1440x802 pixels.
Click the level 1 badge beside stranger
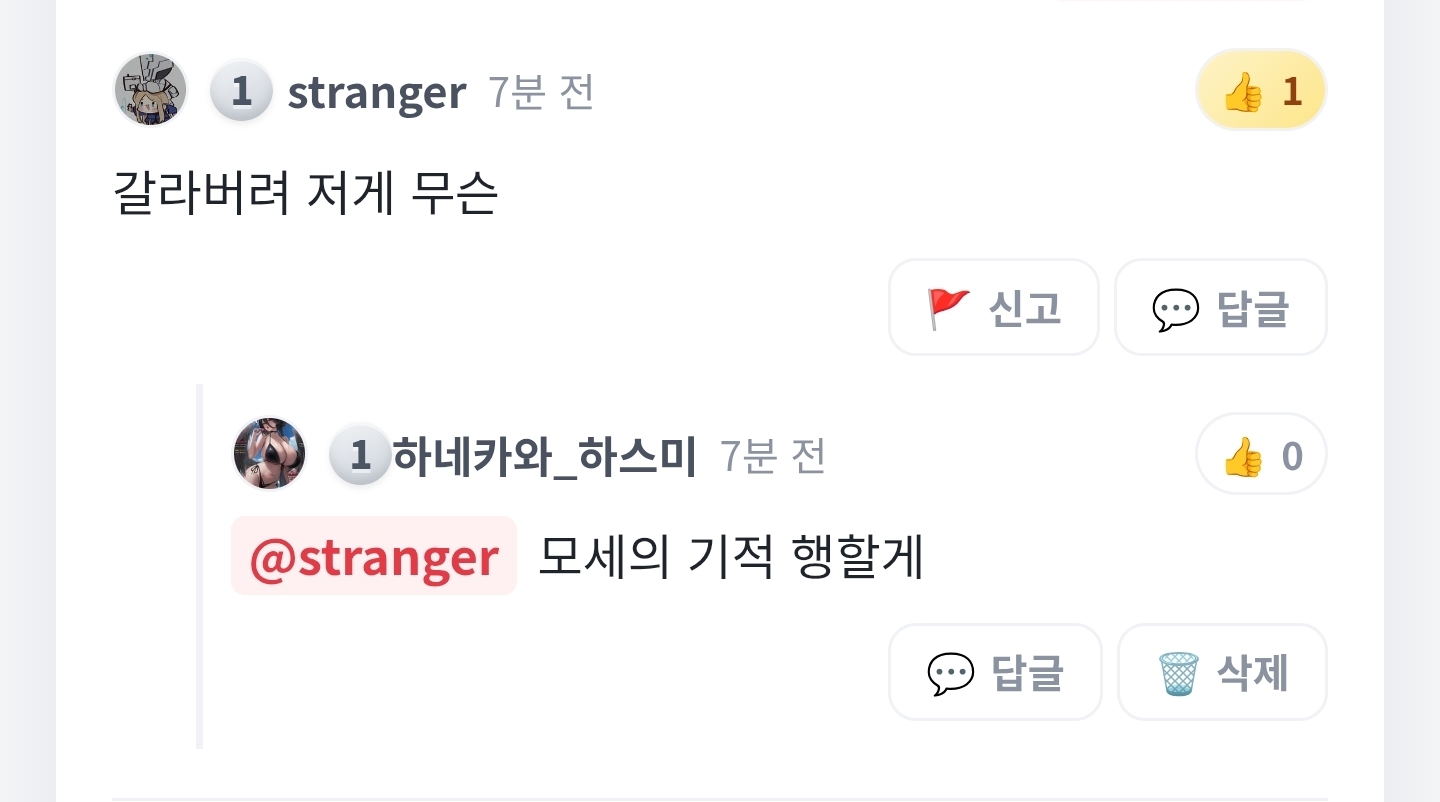tap(241, 92)
